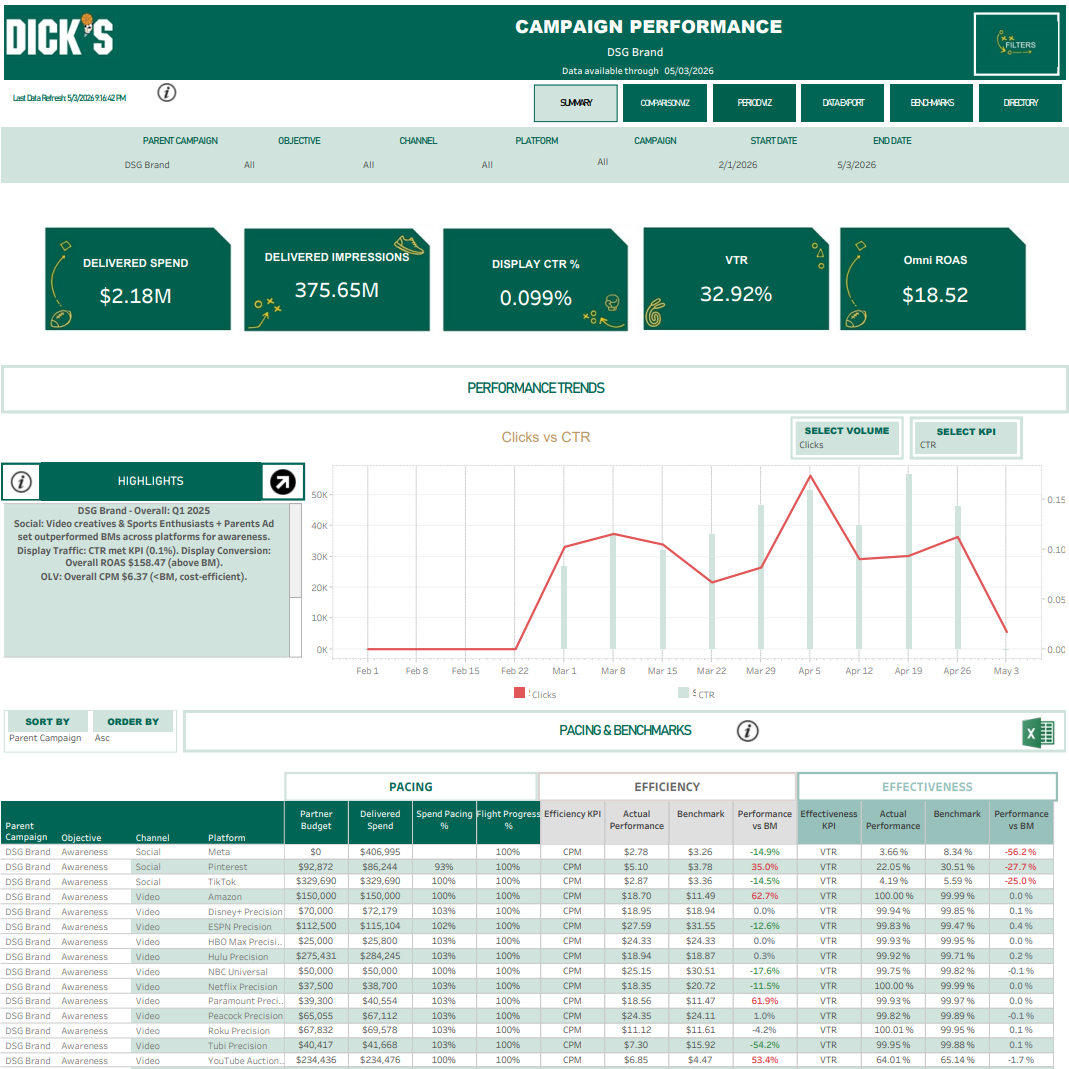
Task: Open the Filters panel icon
Action: (x=1016, y=44)
